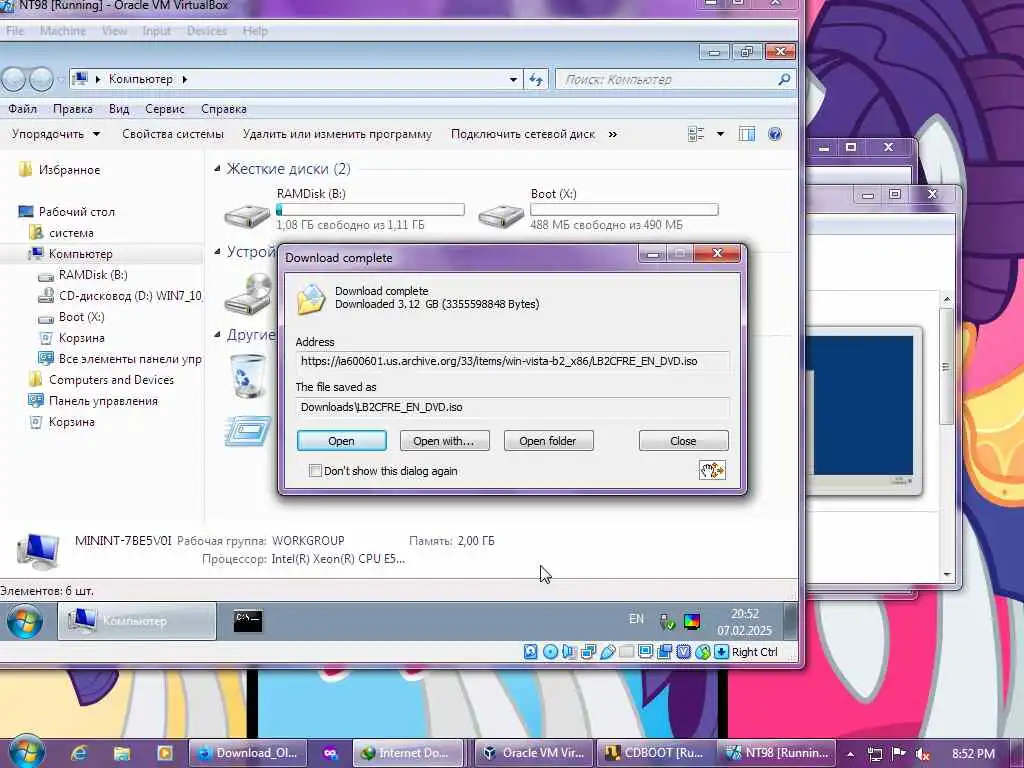1024x768 pixels.
Task: Click the Open folder button
Action: tap(549, 441)
